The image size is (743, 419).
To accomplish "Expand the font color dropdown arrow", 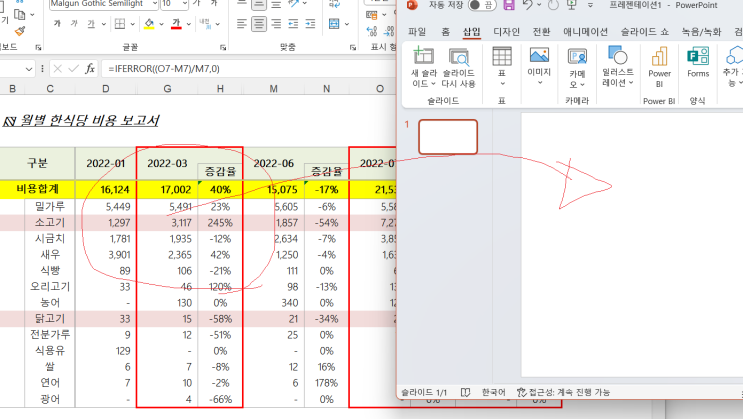I will point(189,24).
